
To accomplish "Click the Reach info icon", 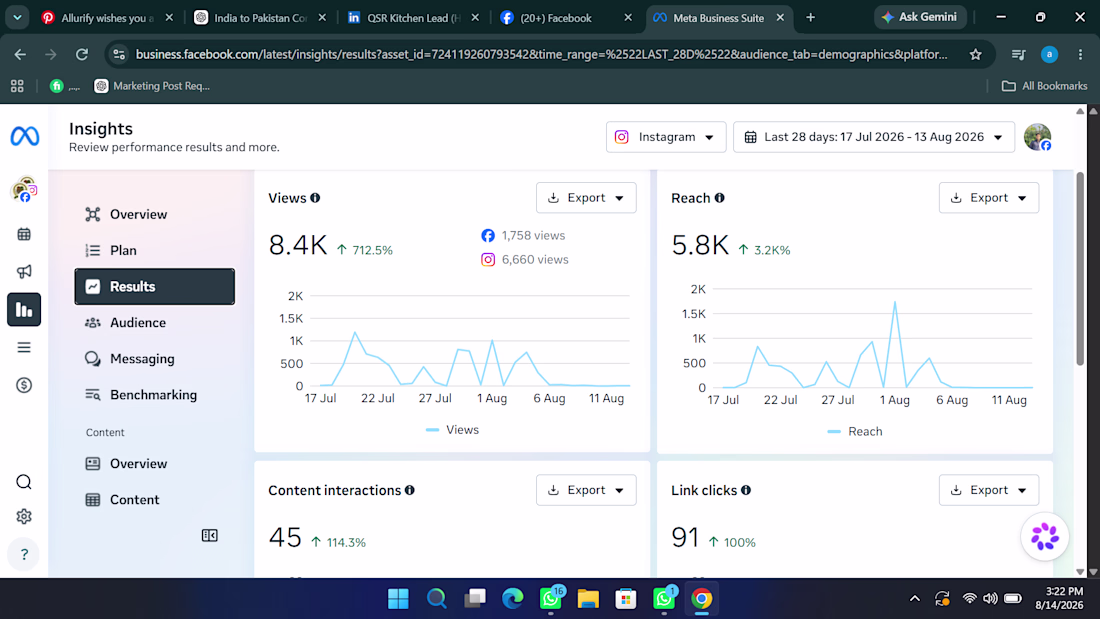I will point(720,198).
